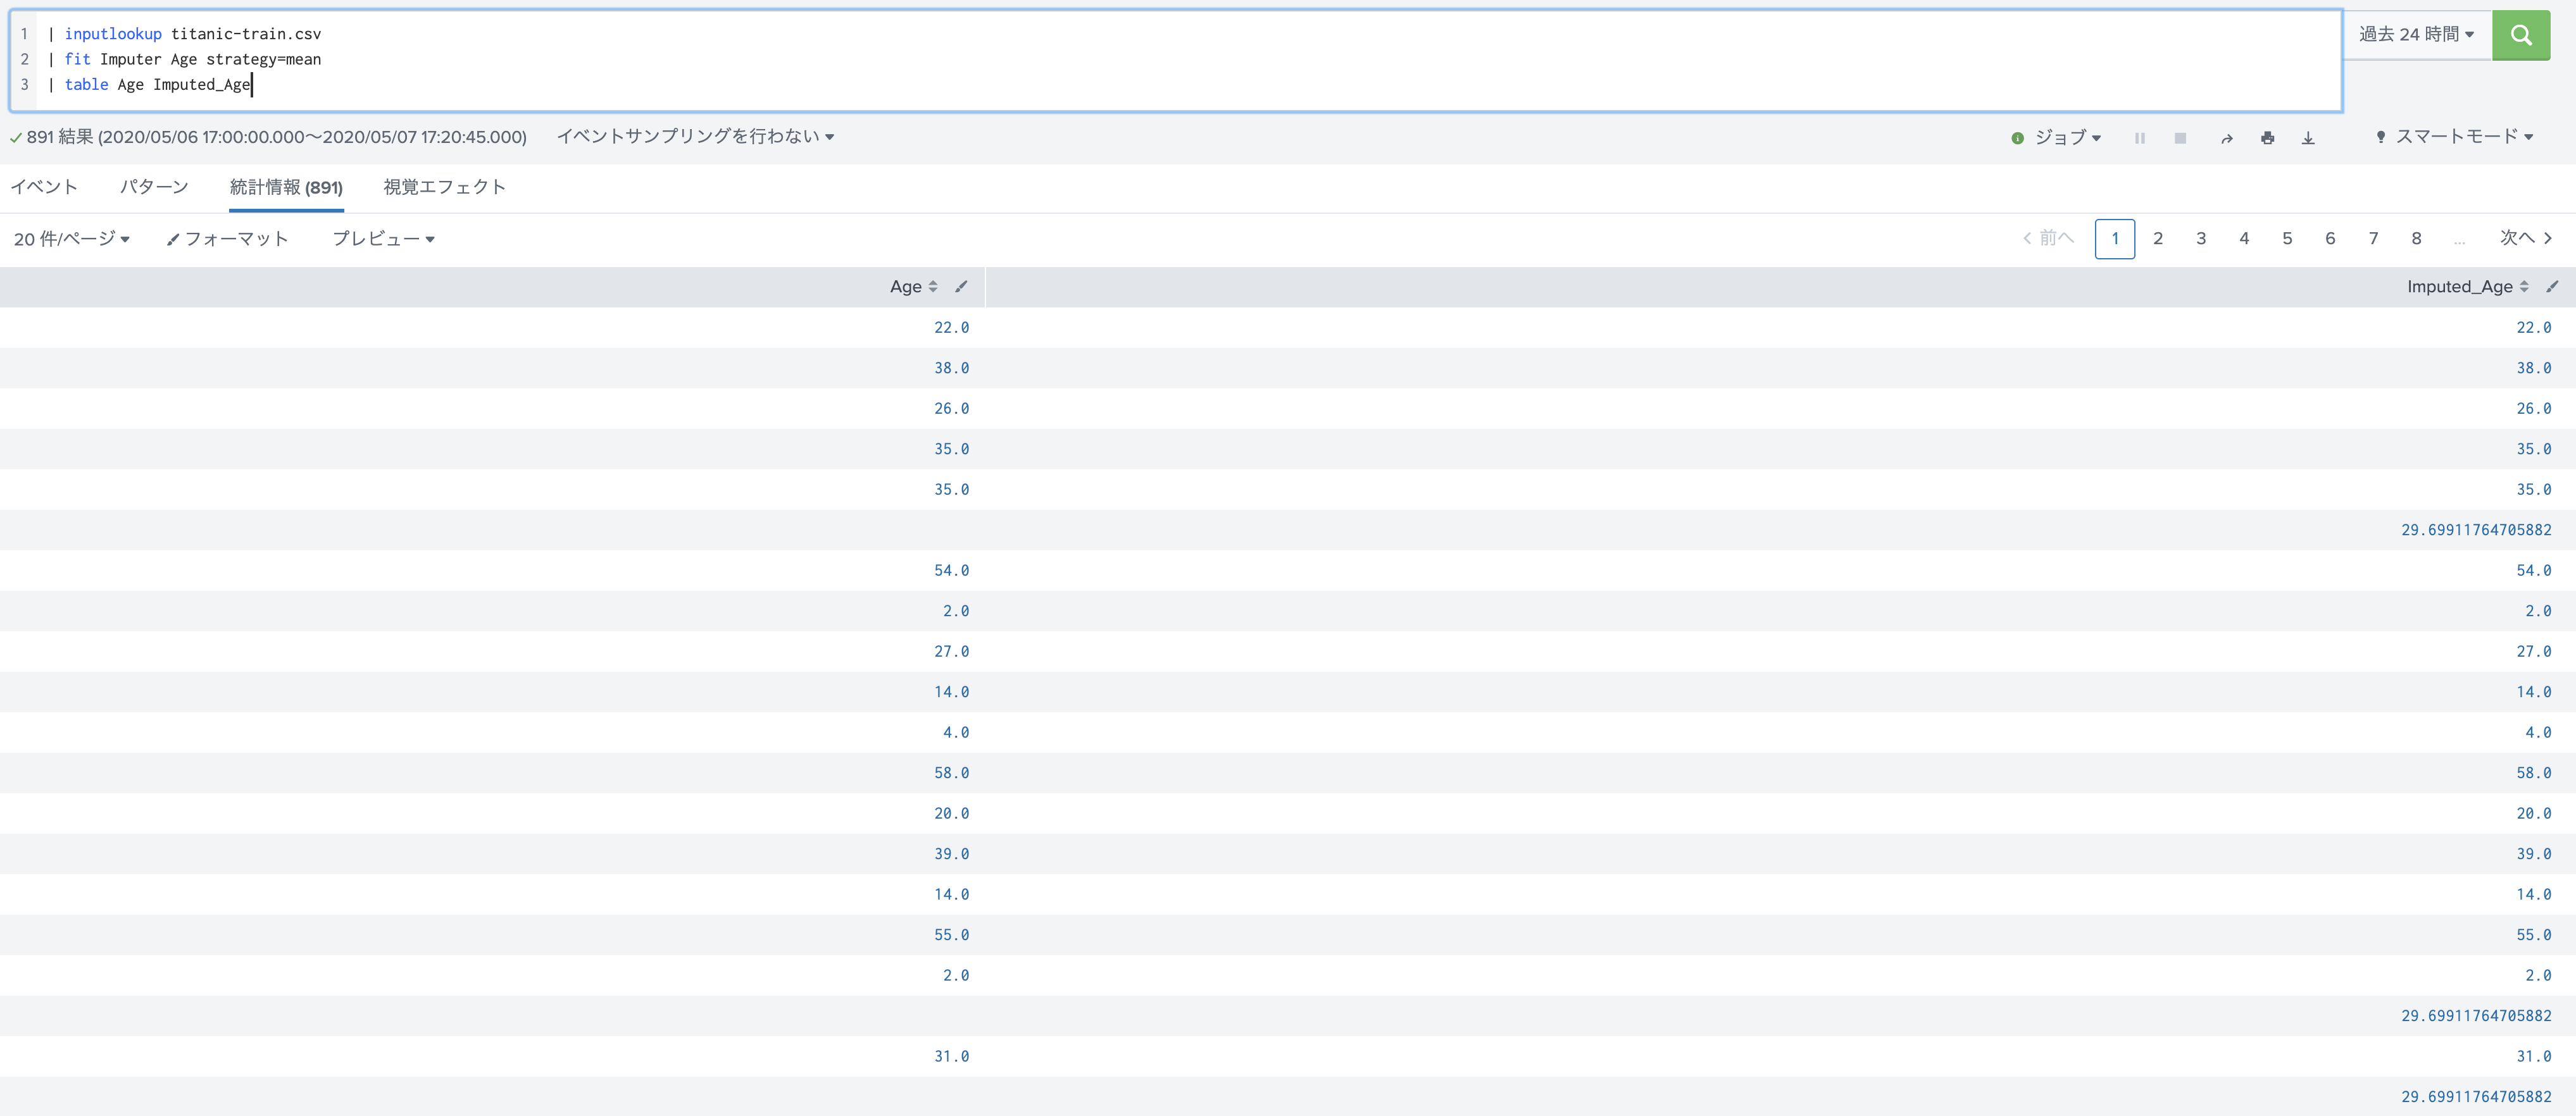Open the フォーマット format options

228,239
